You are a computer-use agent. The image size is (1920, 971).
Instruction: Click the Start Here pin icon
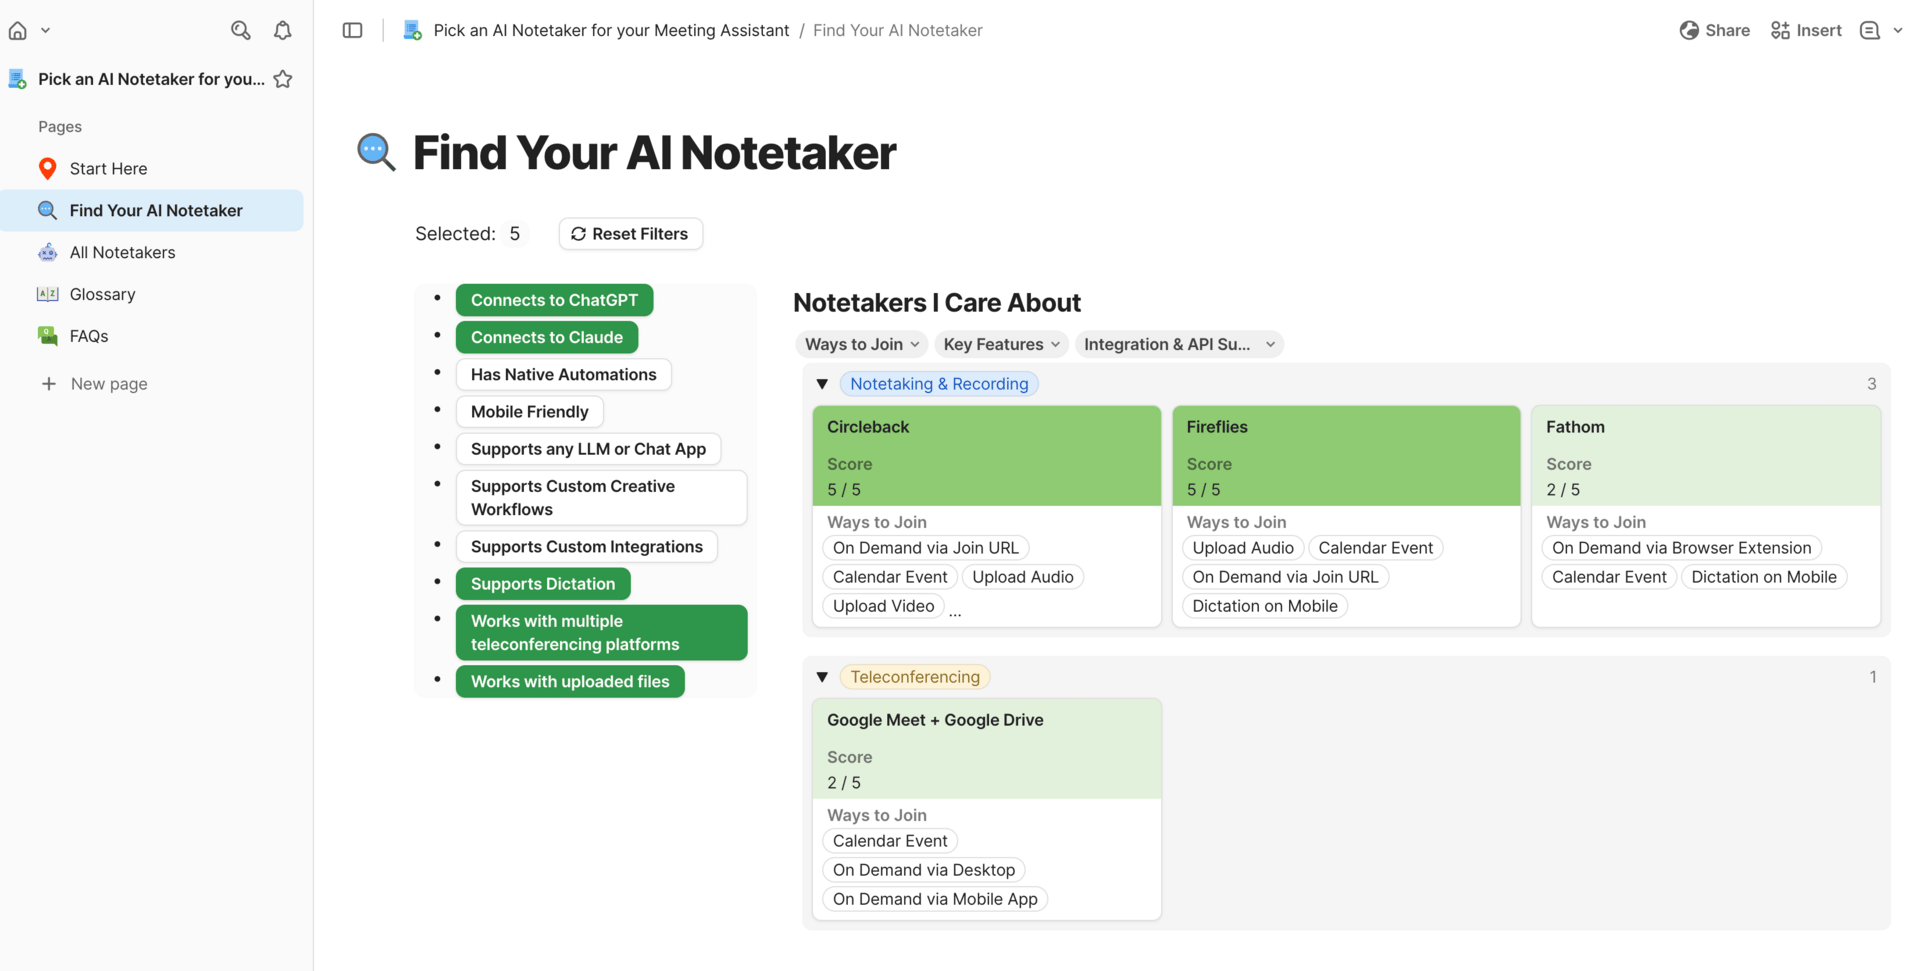click(47, 169)
